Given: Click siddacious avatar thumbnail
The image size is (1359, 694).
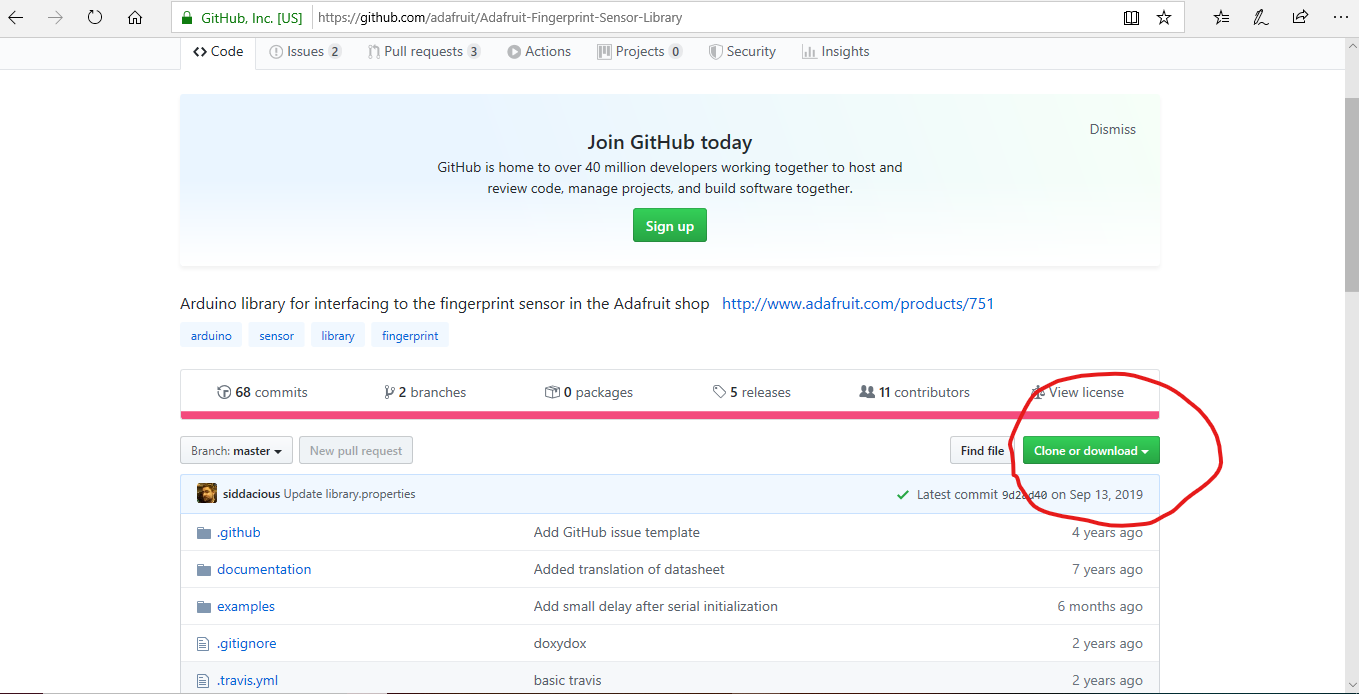Looking at the screenshot, I should click(207, 494).
